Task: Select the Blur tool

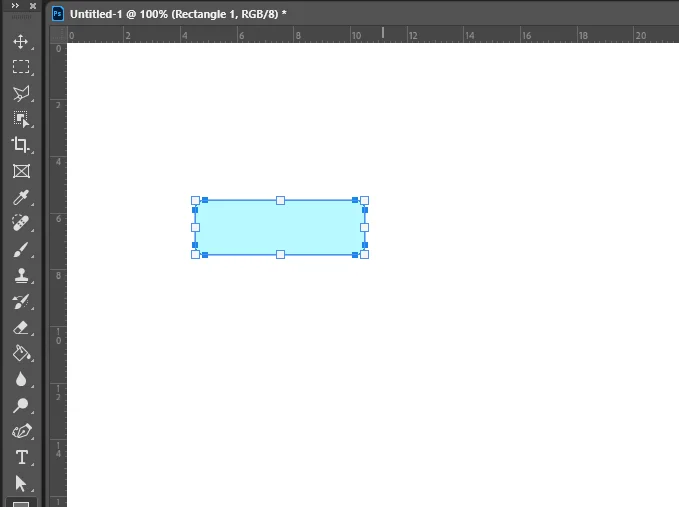Action: click(21, 379)
